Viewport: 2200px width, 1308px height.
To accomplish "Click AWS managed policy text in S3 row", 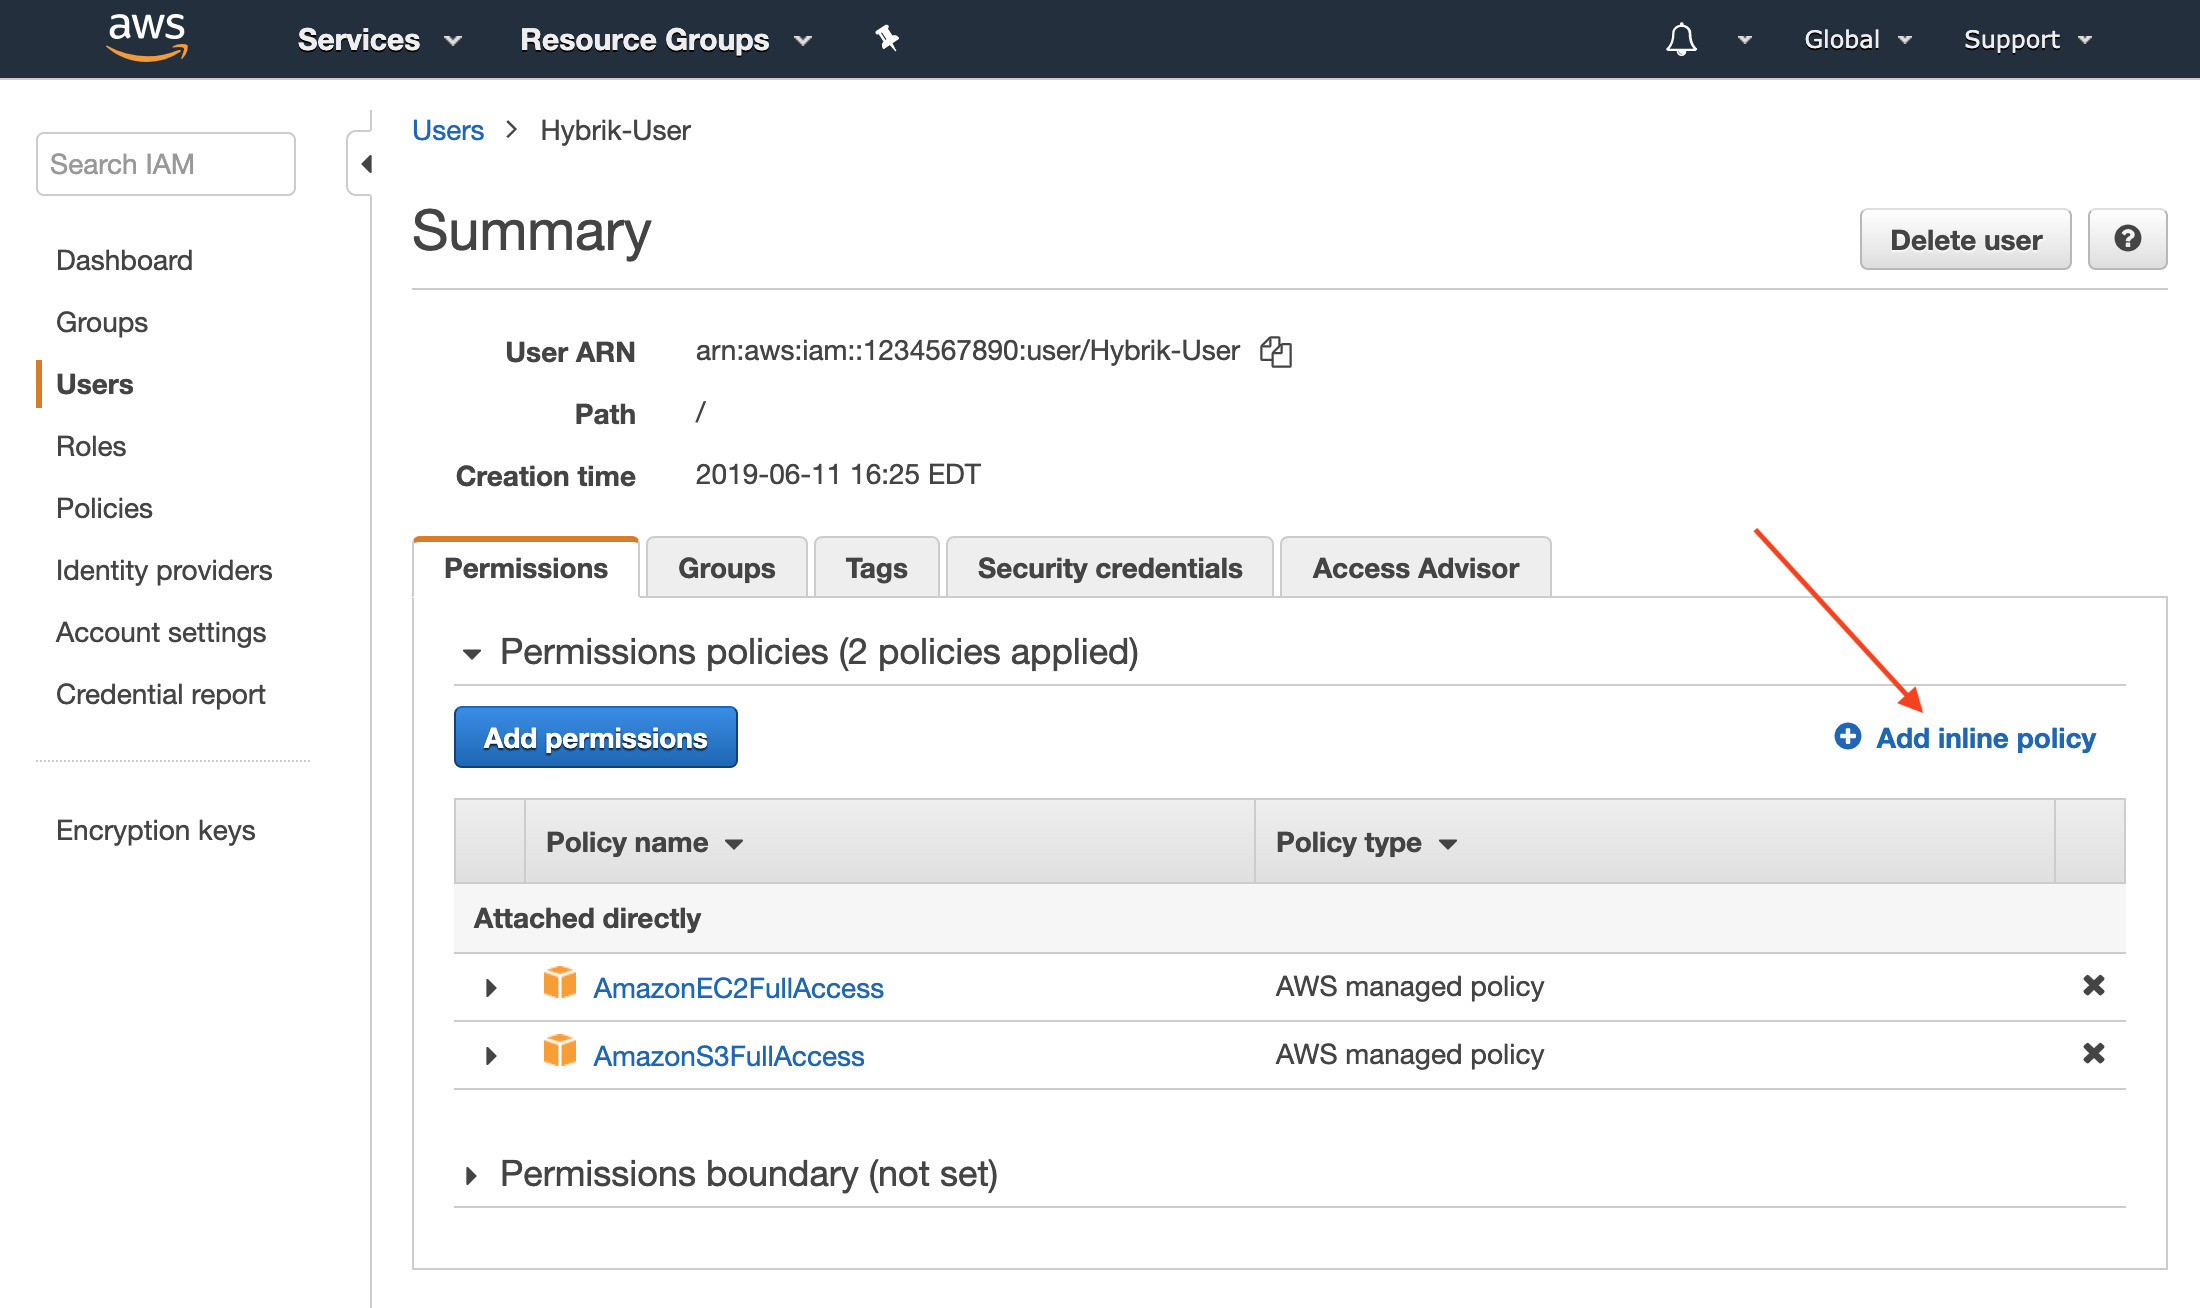I will coord(1409,1054).
